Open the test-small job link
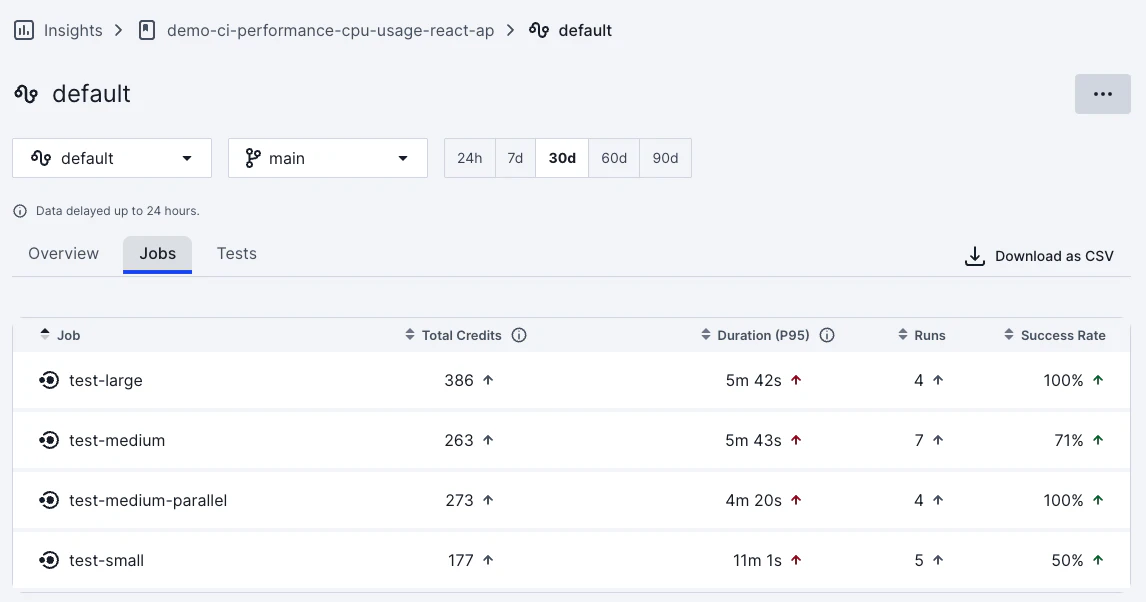 coord(106,560)
